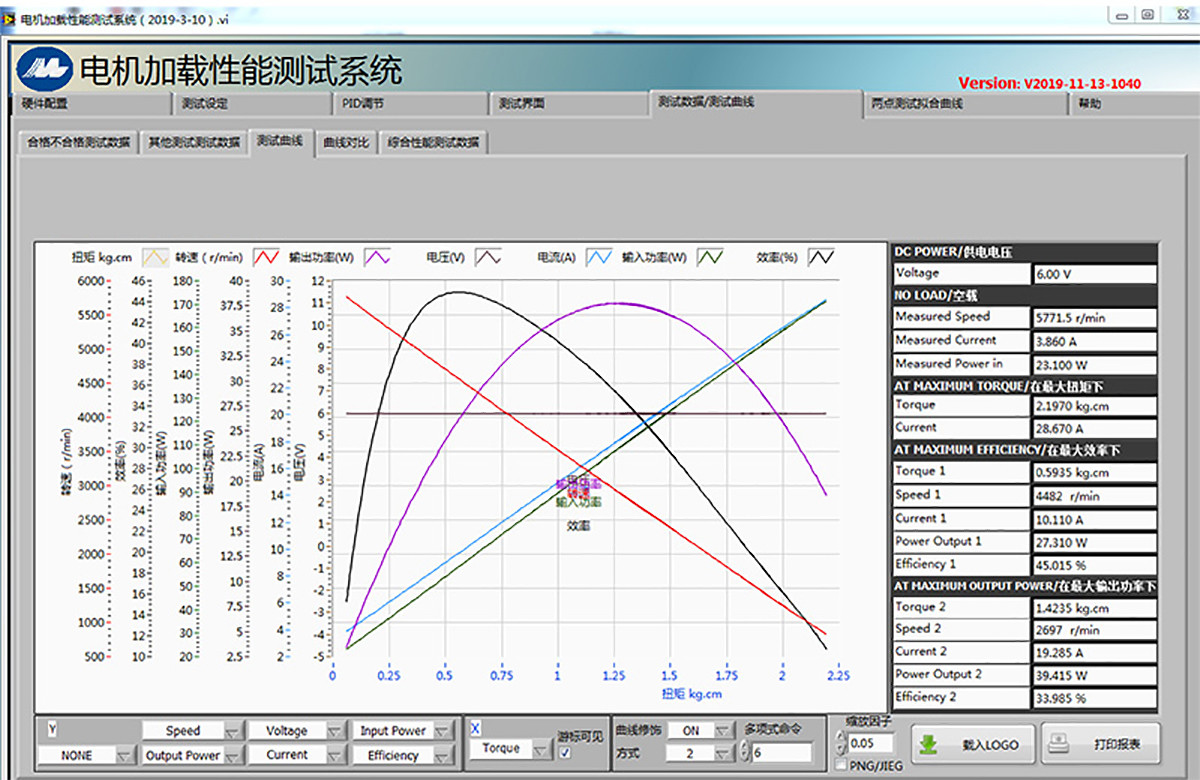Screen dimensions: 1200x780
Task: Switch to the 测试界面 tab
Action: [568, 103]
